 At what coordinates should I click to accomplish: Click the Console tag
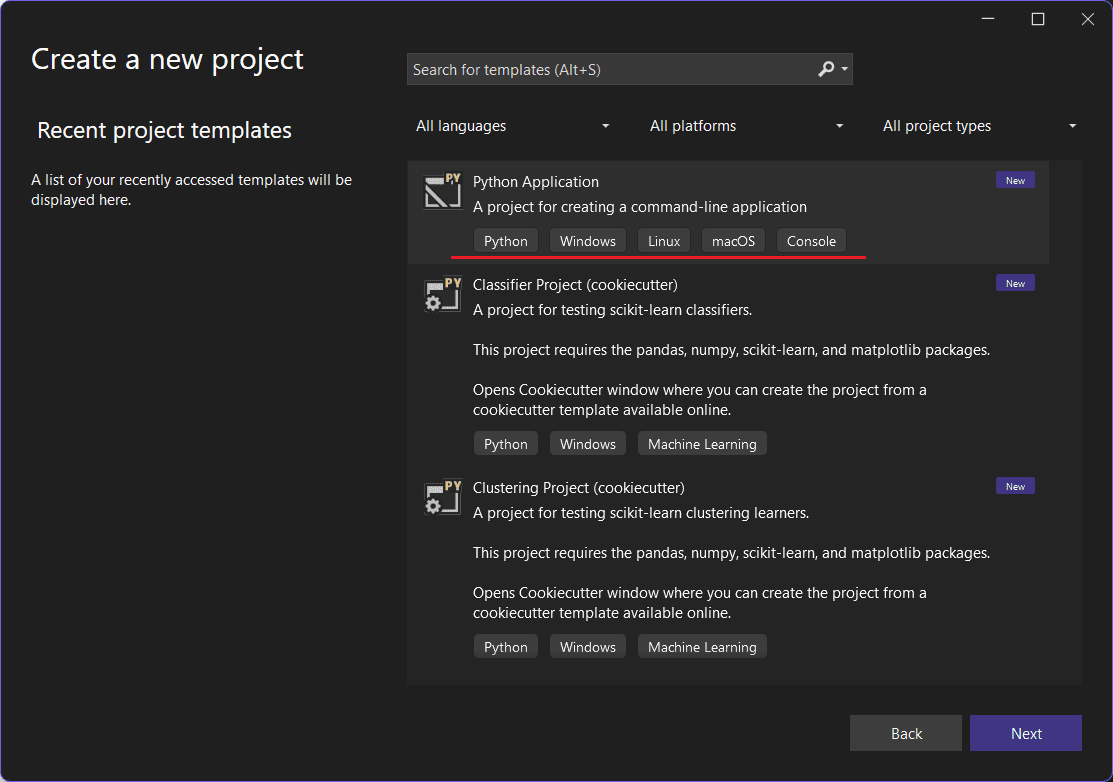tap(811, 241)
